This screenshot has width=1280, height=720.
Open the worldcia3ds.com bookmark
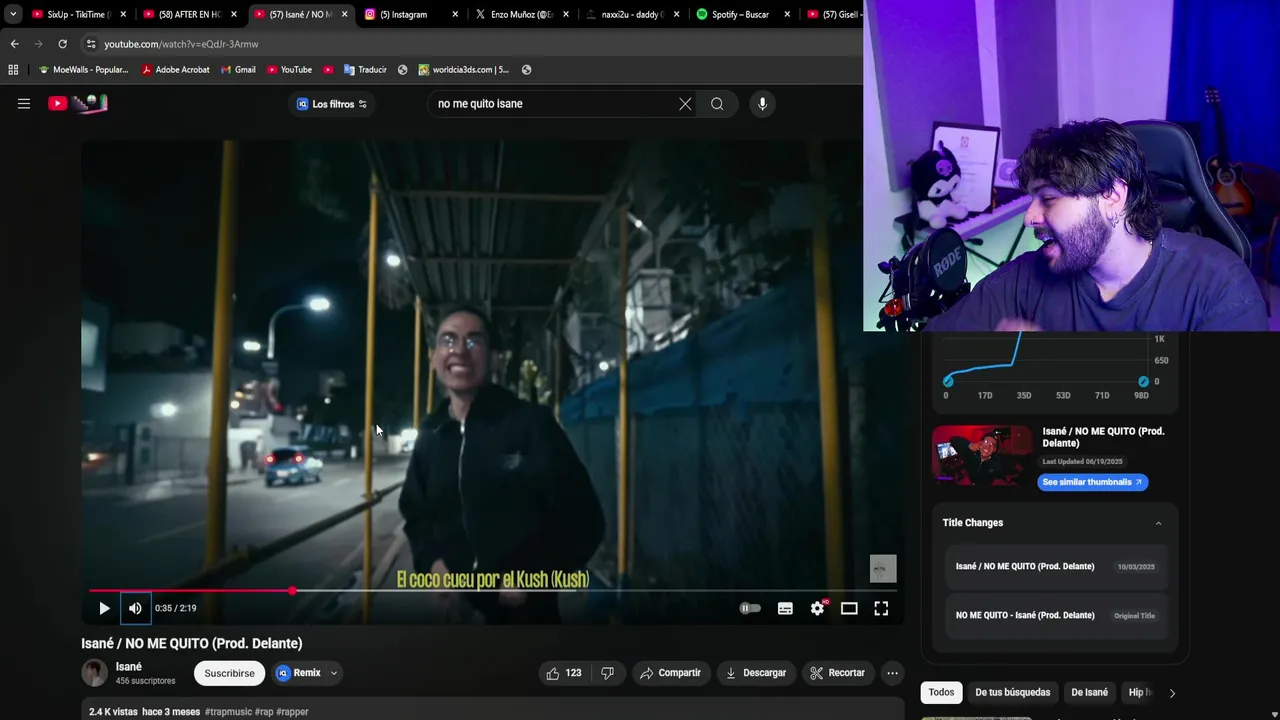tap(464, 69)
